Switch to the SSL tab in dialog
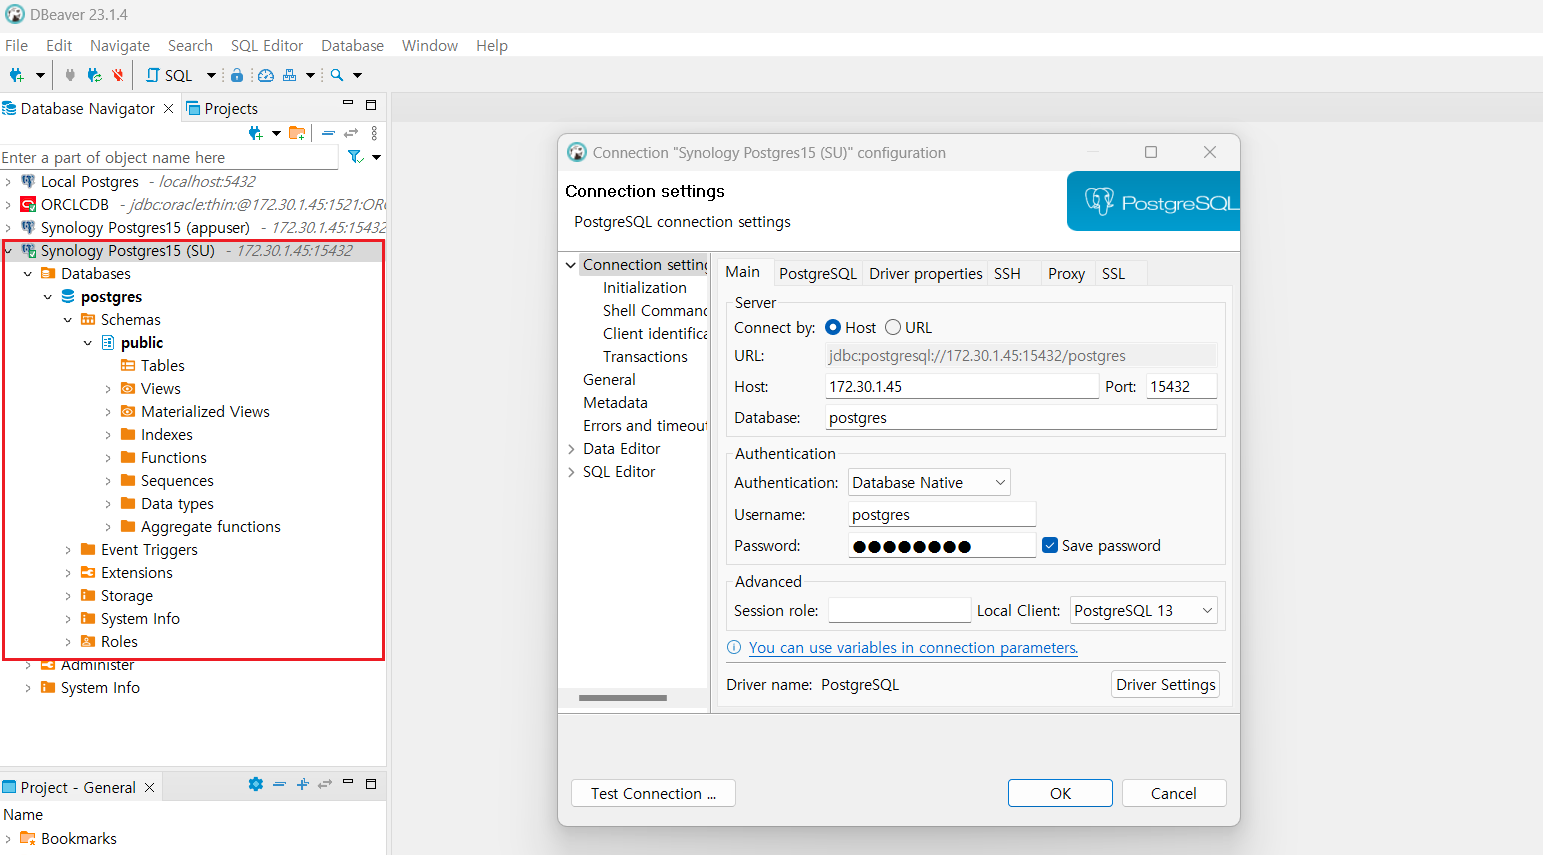This screenshot has height=855, width=1543. [1113, 274]
